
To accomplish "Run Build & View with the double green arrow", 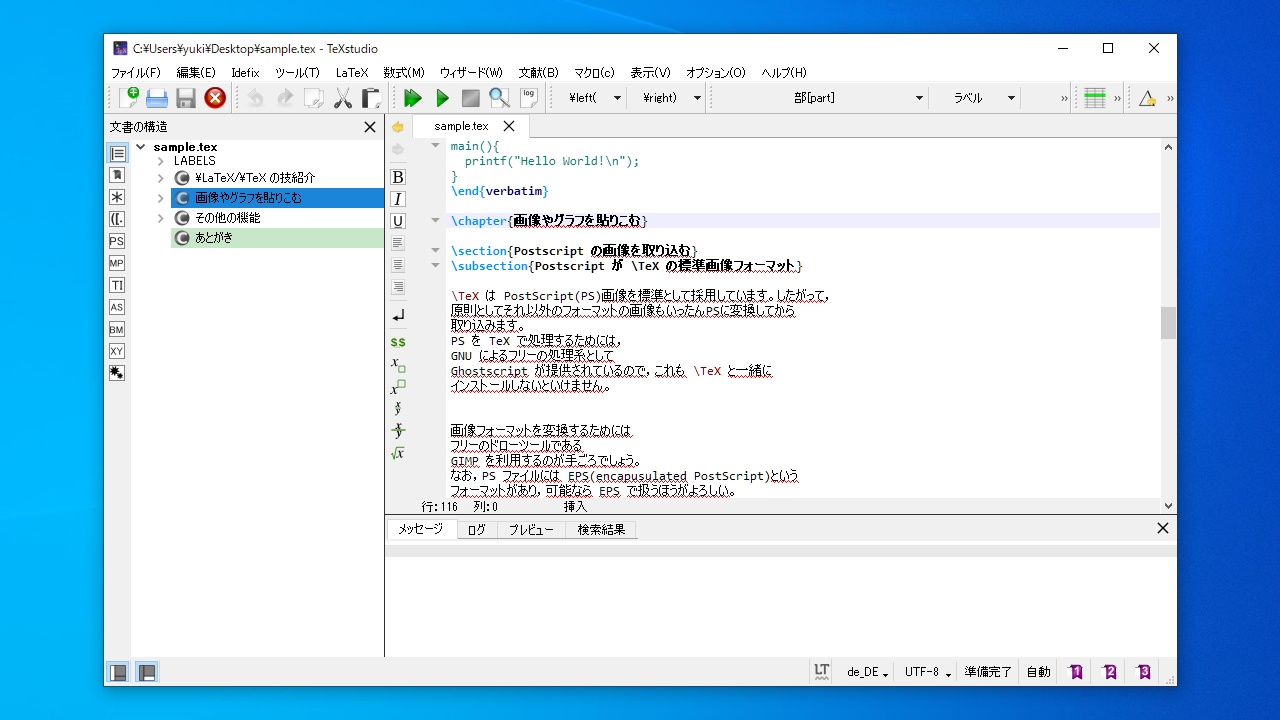I will point(413,98).
